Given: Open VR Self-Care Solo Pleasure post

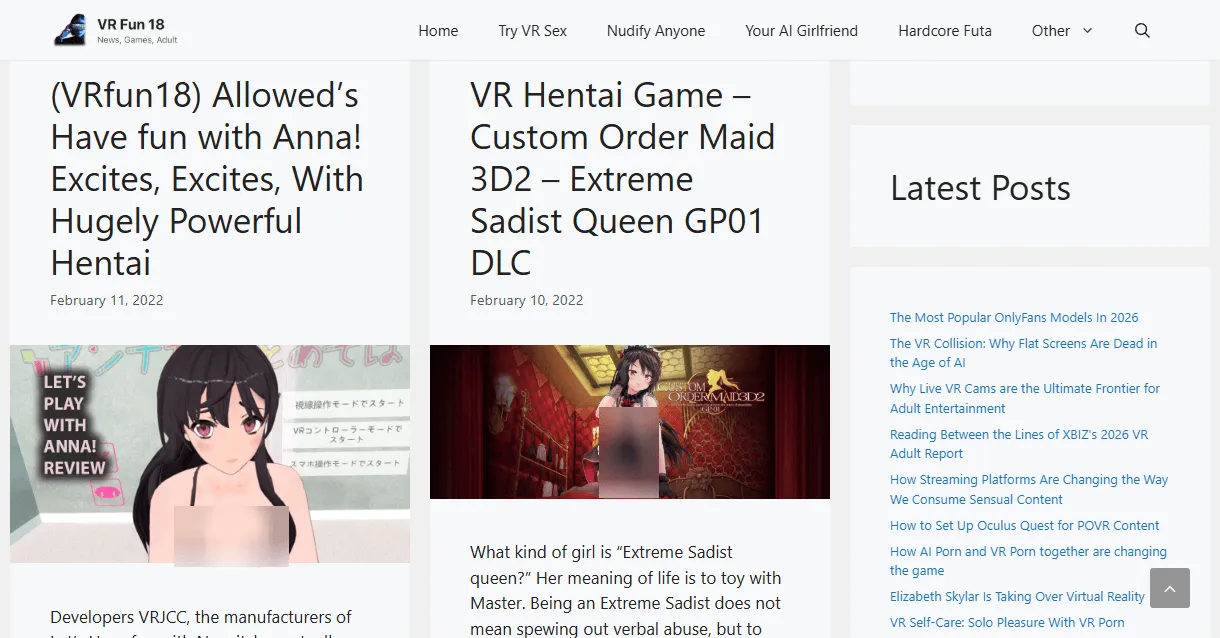Looking at the screenshot, I should pyautogui.click(x=1007, y=622).
